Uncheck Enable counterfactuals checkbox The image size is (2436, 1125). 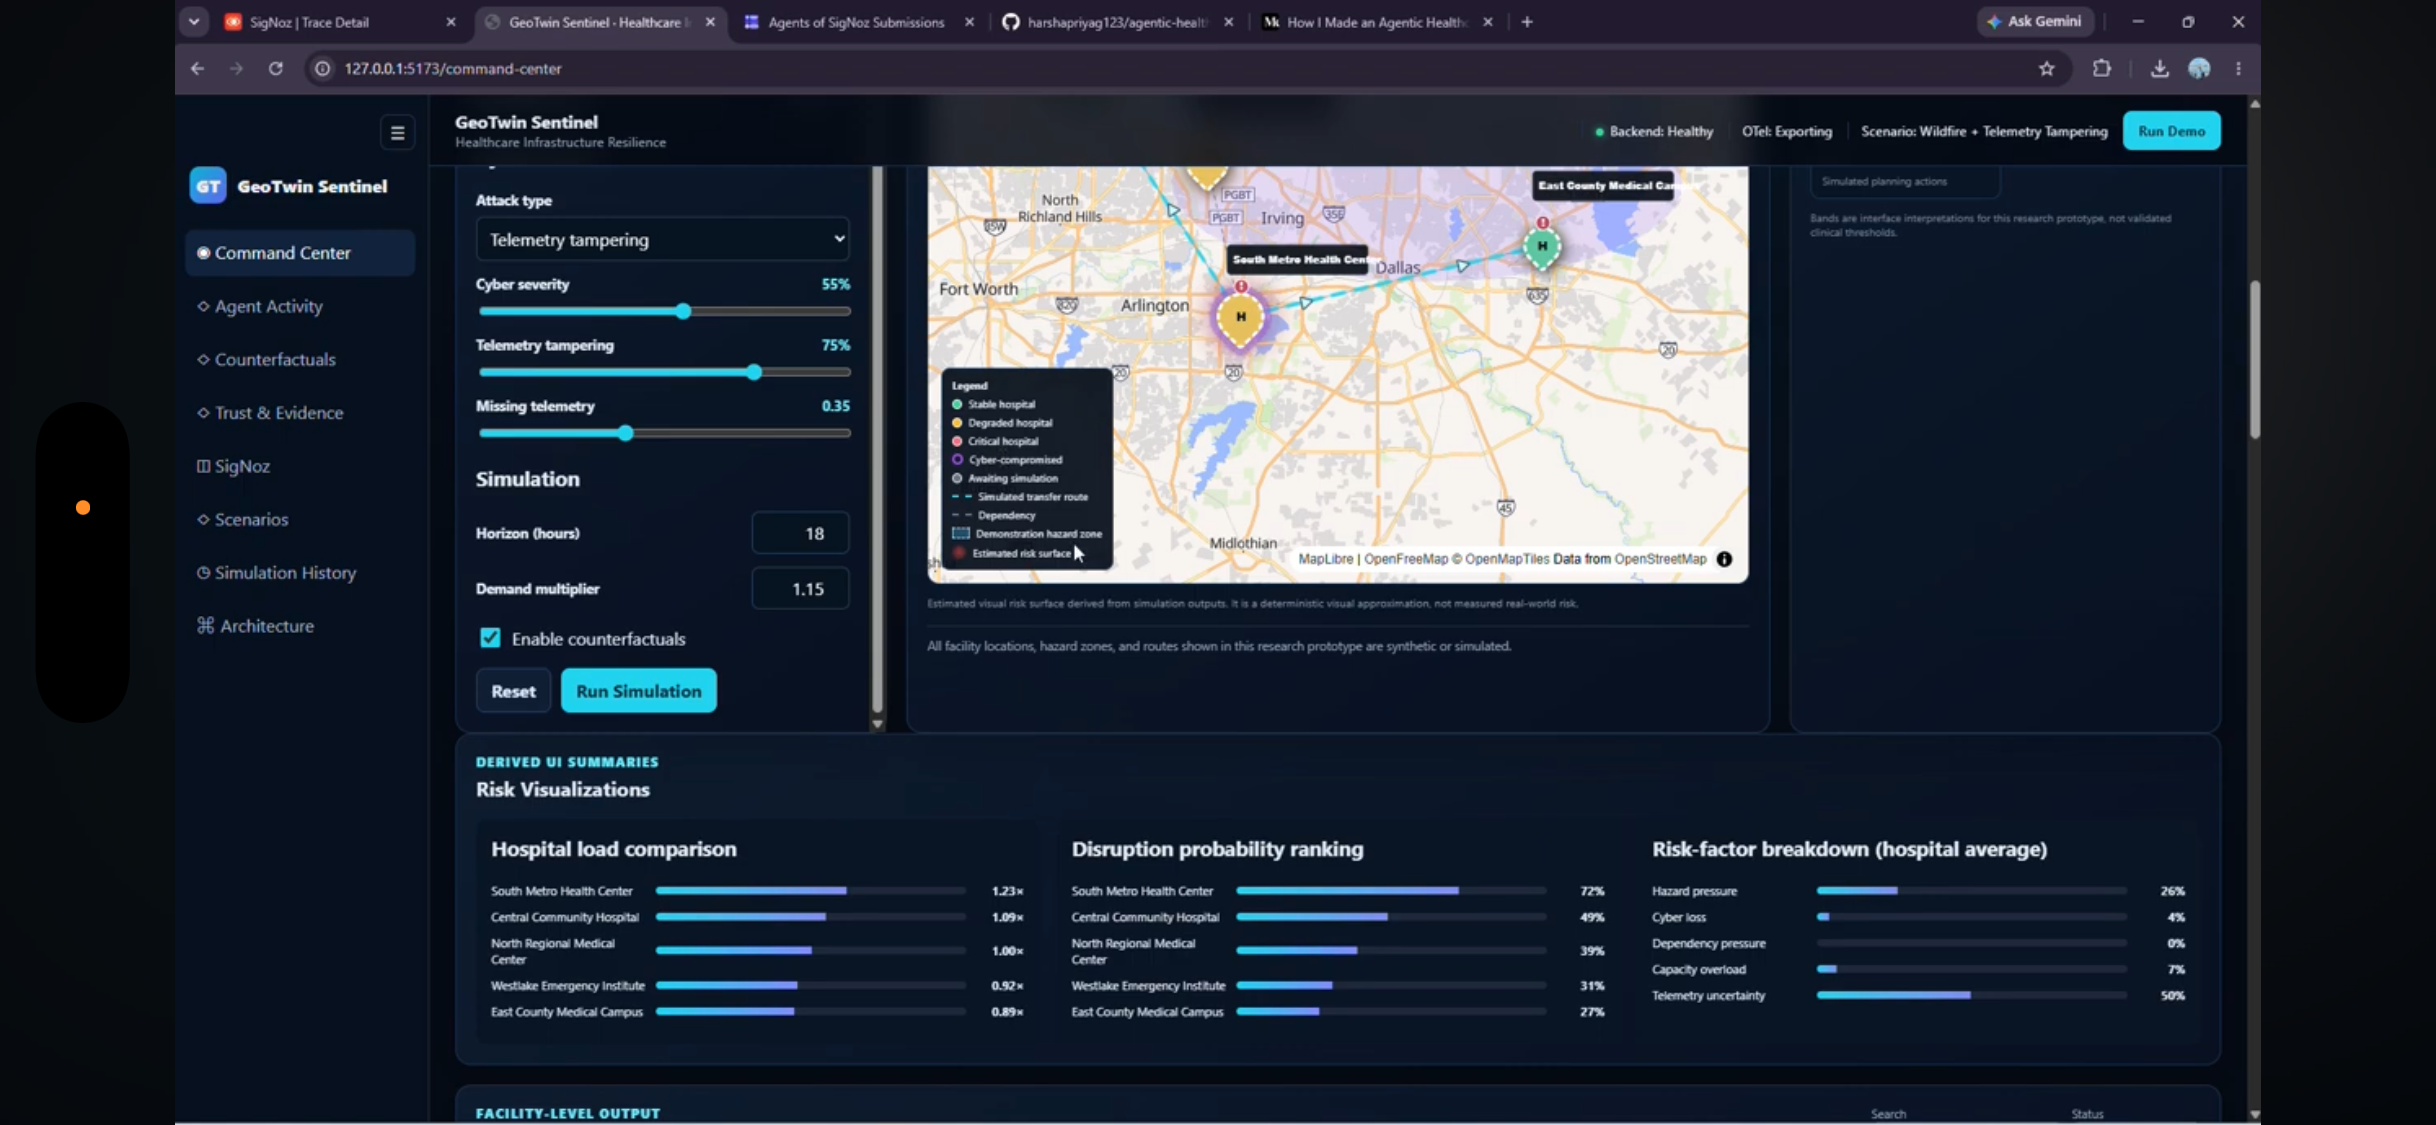[x=490, y=638]
